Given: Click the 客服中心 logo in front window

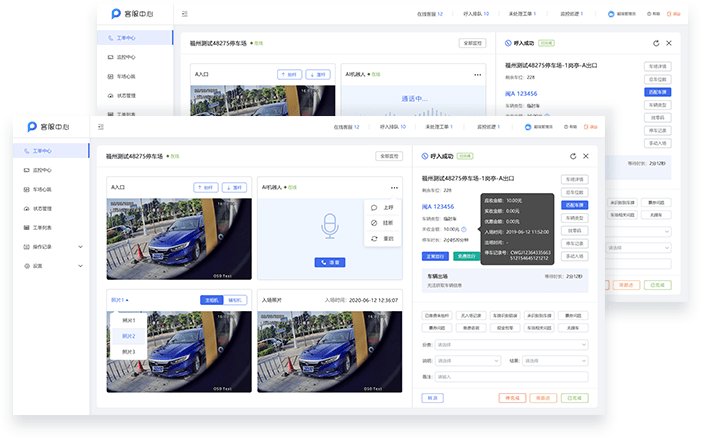Looking at the screenshot, I should pos(48,127).
